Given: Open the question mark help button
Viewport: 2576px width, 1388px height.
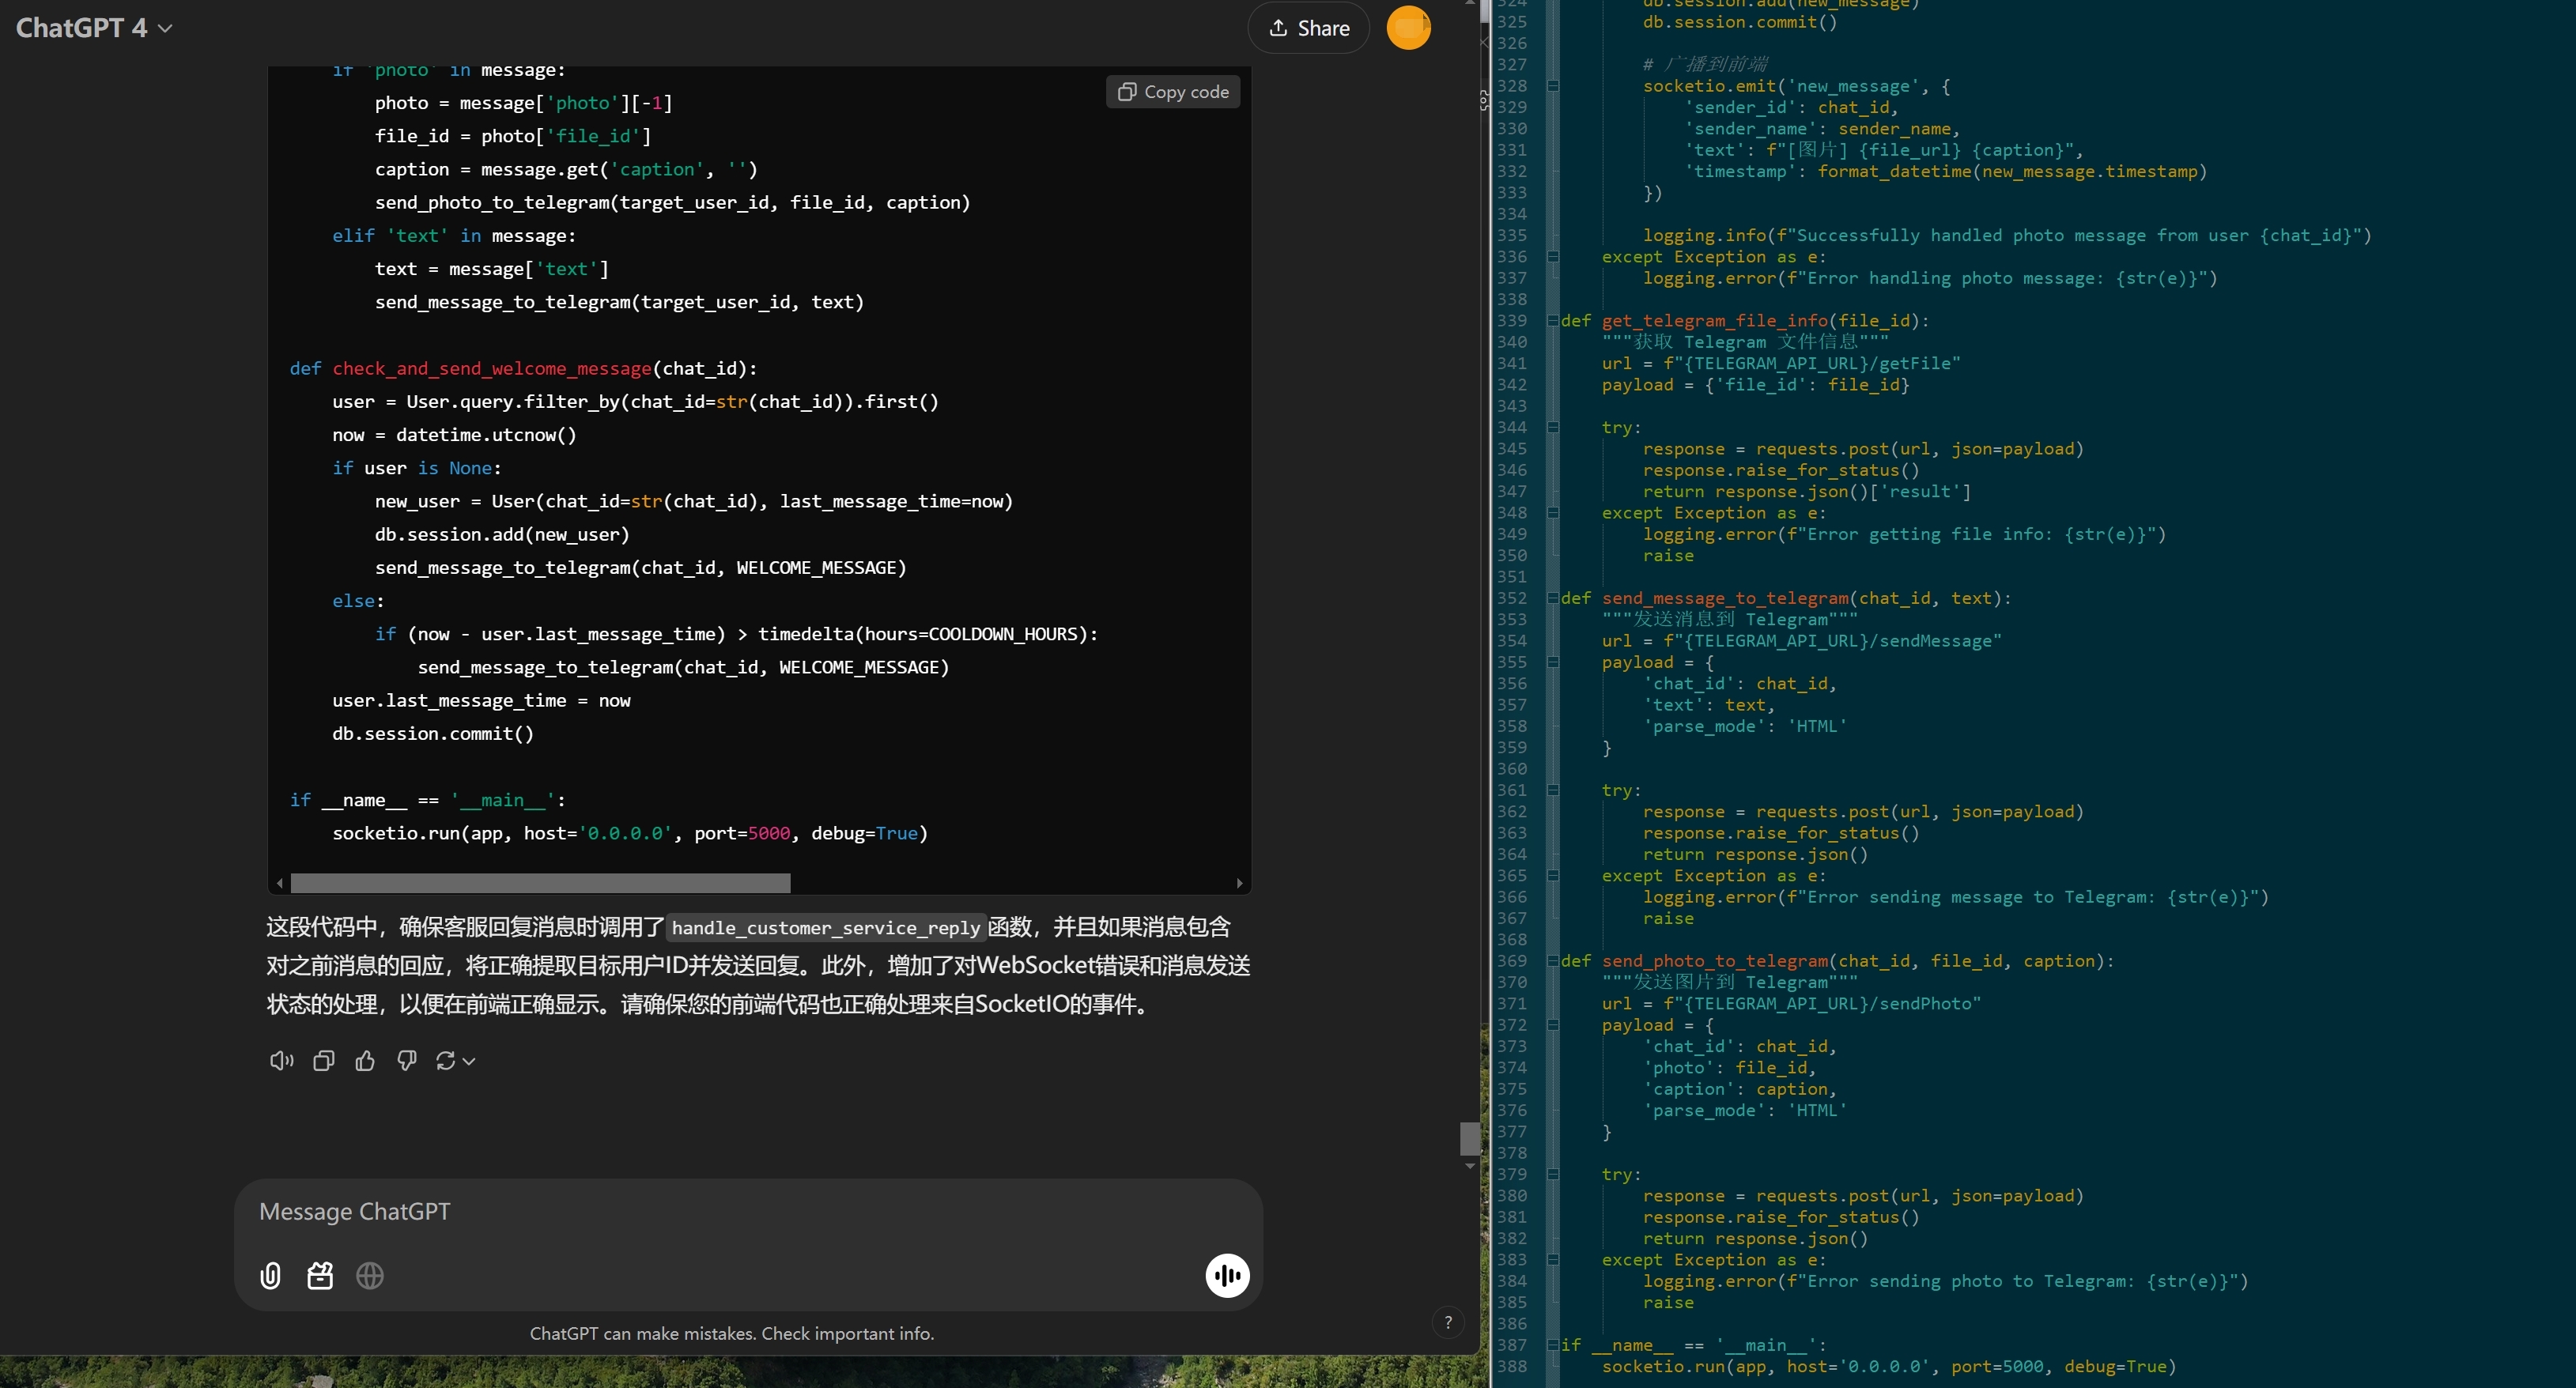Looking at the screenshot, I should click(x=1447, y=1322).
